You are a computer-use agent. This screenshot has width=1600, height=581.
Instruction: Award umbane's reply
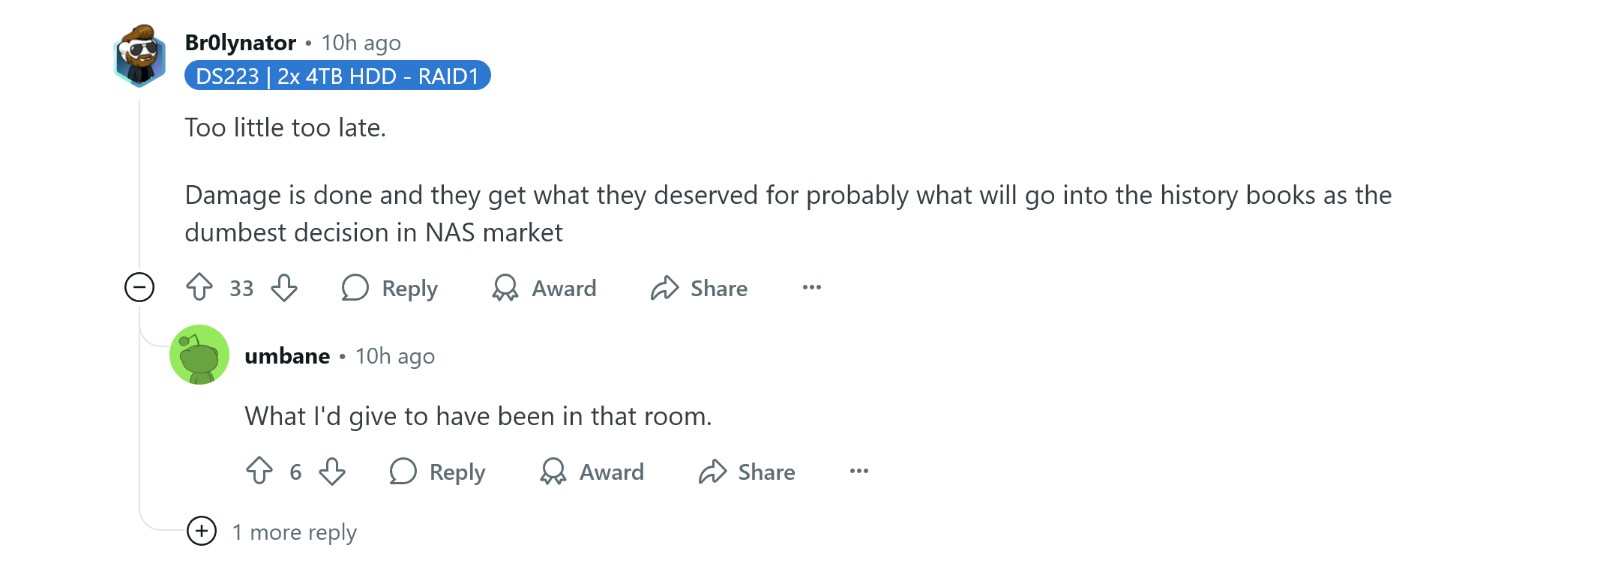(x=592, y=471)
